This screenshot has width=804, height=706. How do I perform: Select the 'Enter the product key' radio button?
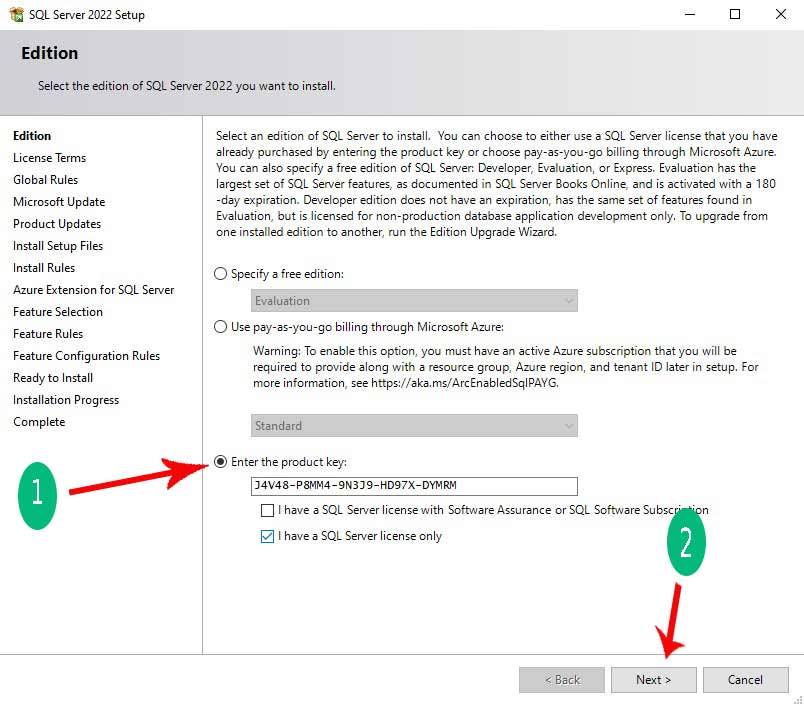point(220,462)
